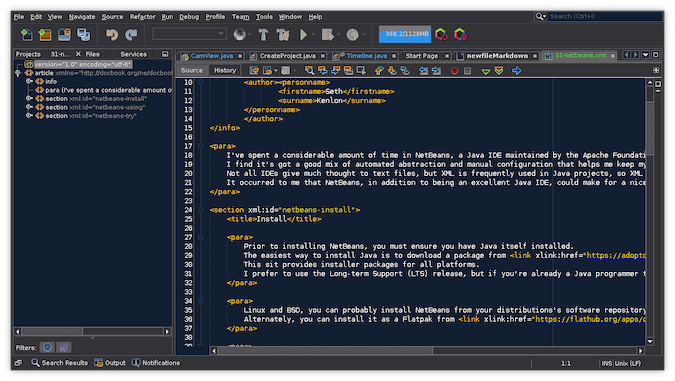Switch to History view button
This screenshot has width=675, height=381.
point(225,71)
